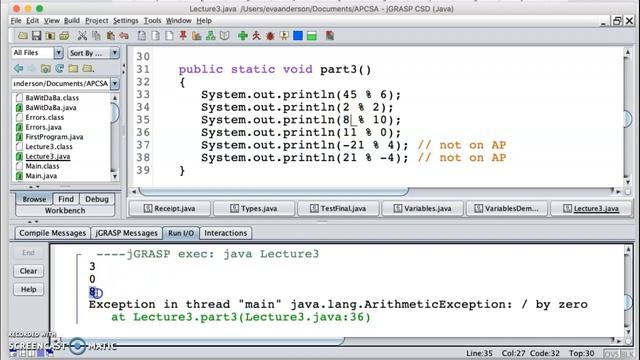Switch to the jGRASP Messages tab

tap(126, 233)
